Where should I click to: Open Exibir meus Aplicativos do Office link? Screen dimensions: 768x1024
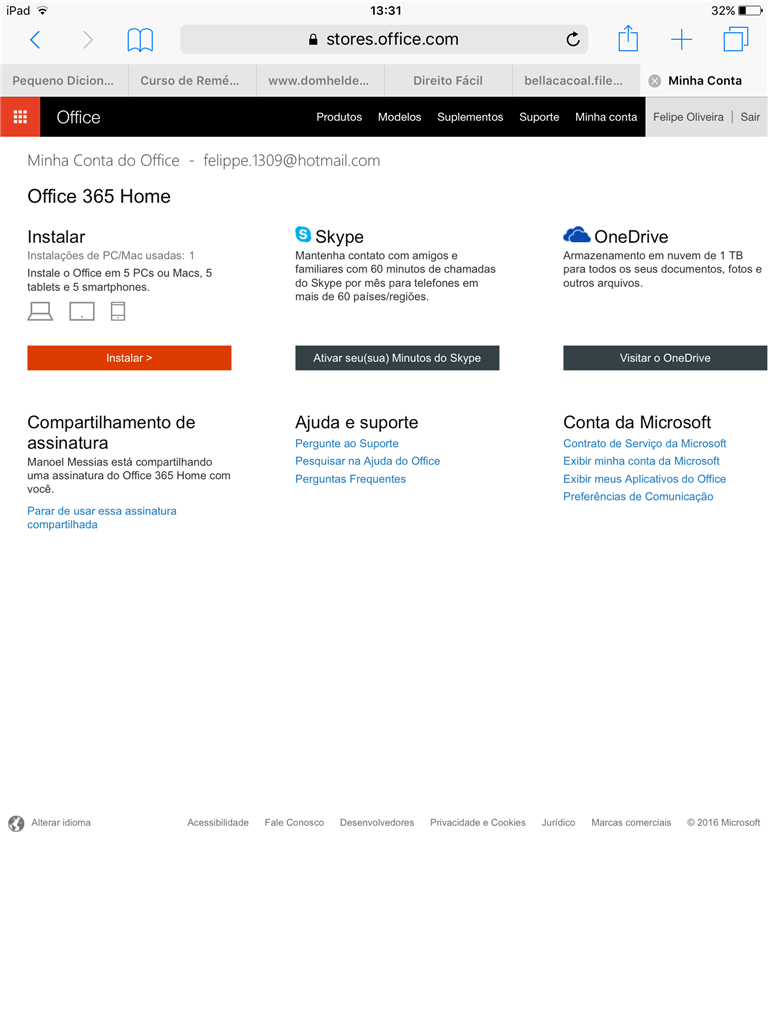pos(645,479)
